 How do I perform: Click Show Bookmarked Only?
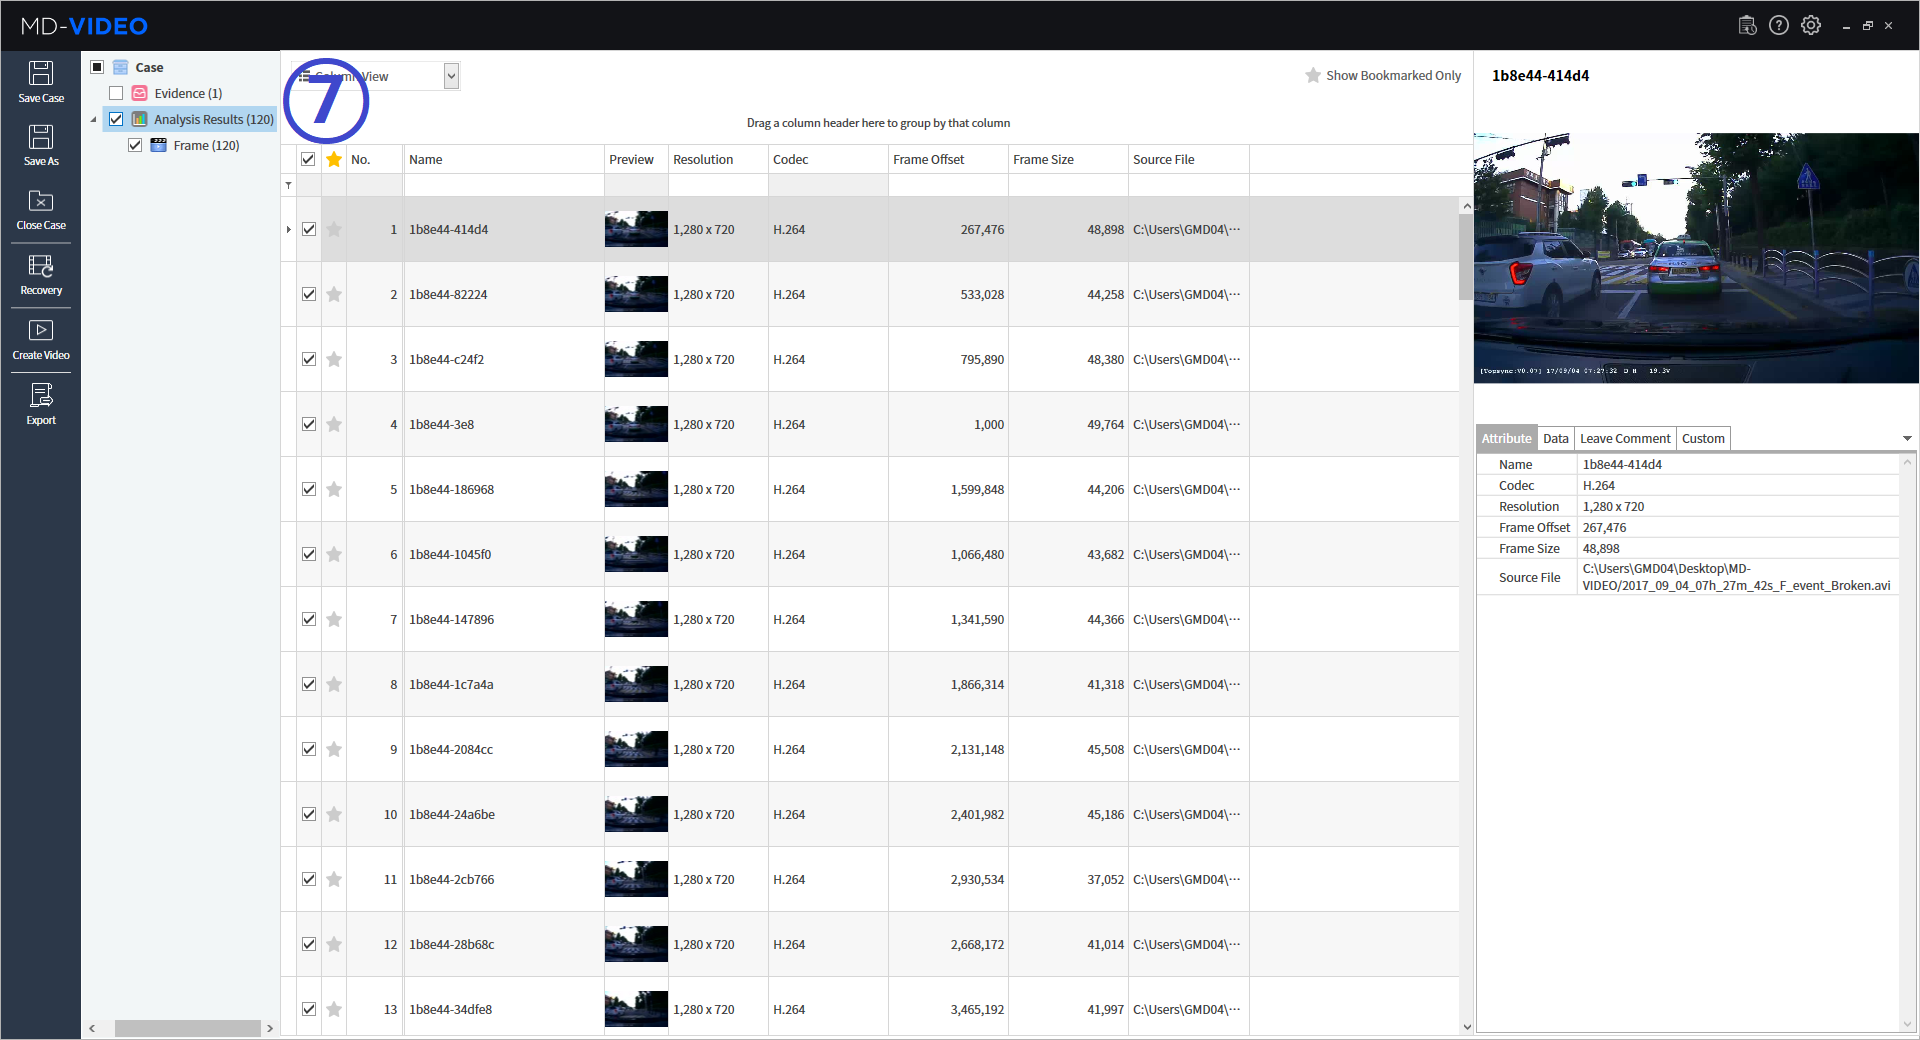pos(1383,75)
